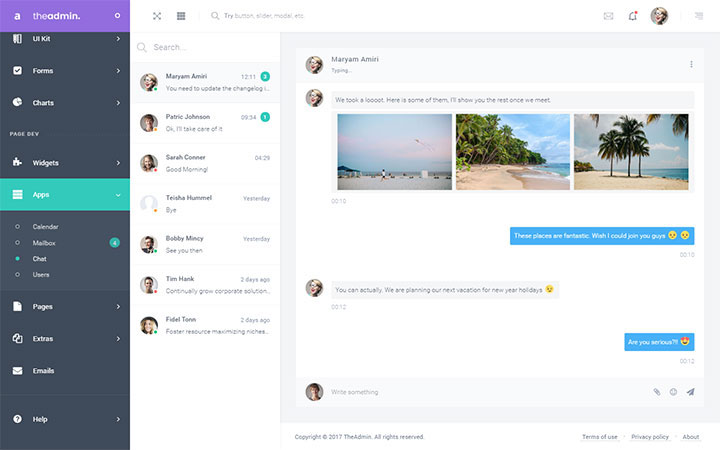The width and height of the screenshot is (720, 450).
Task: Open Patric Johnson's conversation
Action: tap(205, 123)
